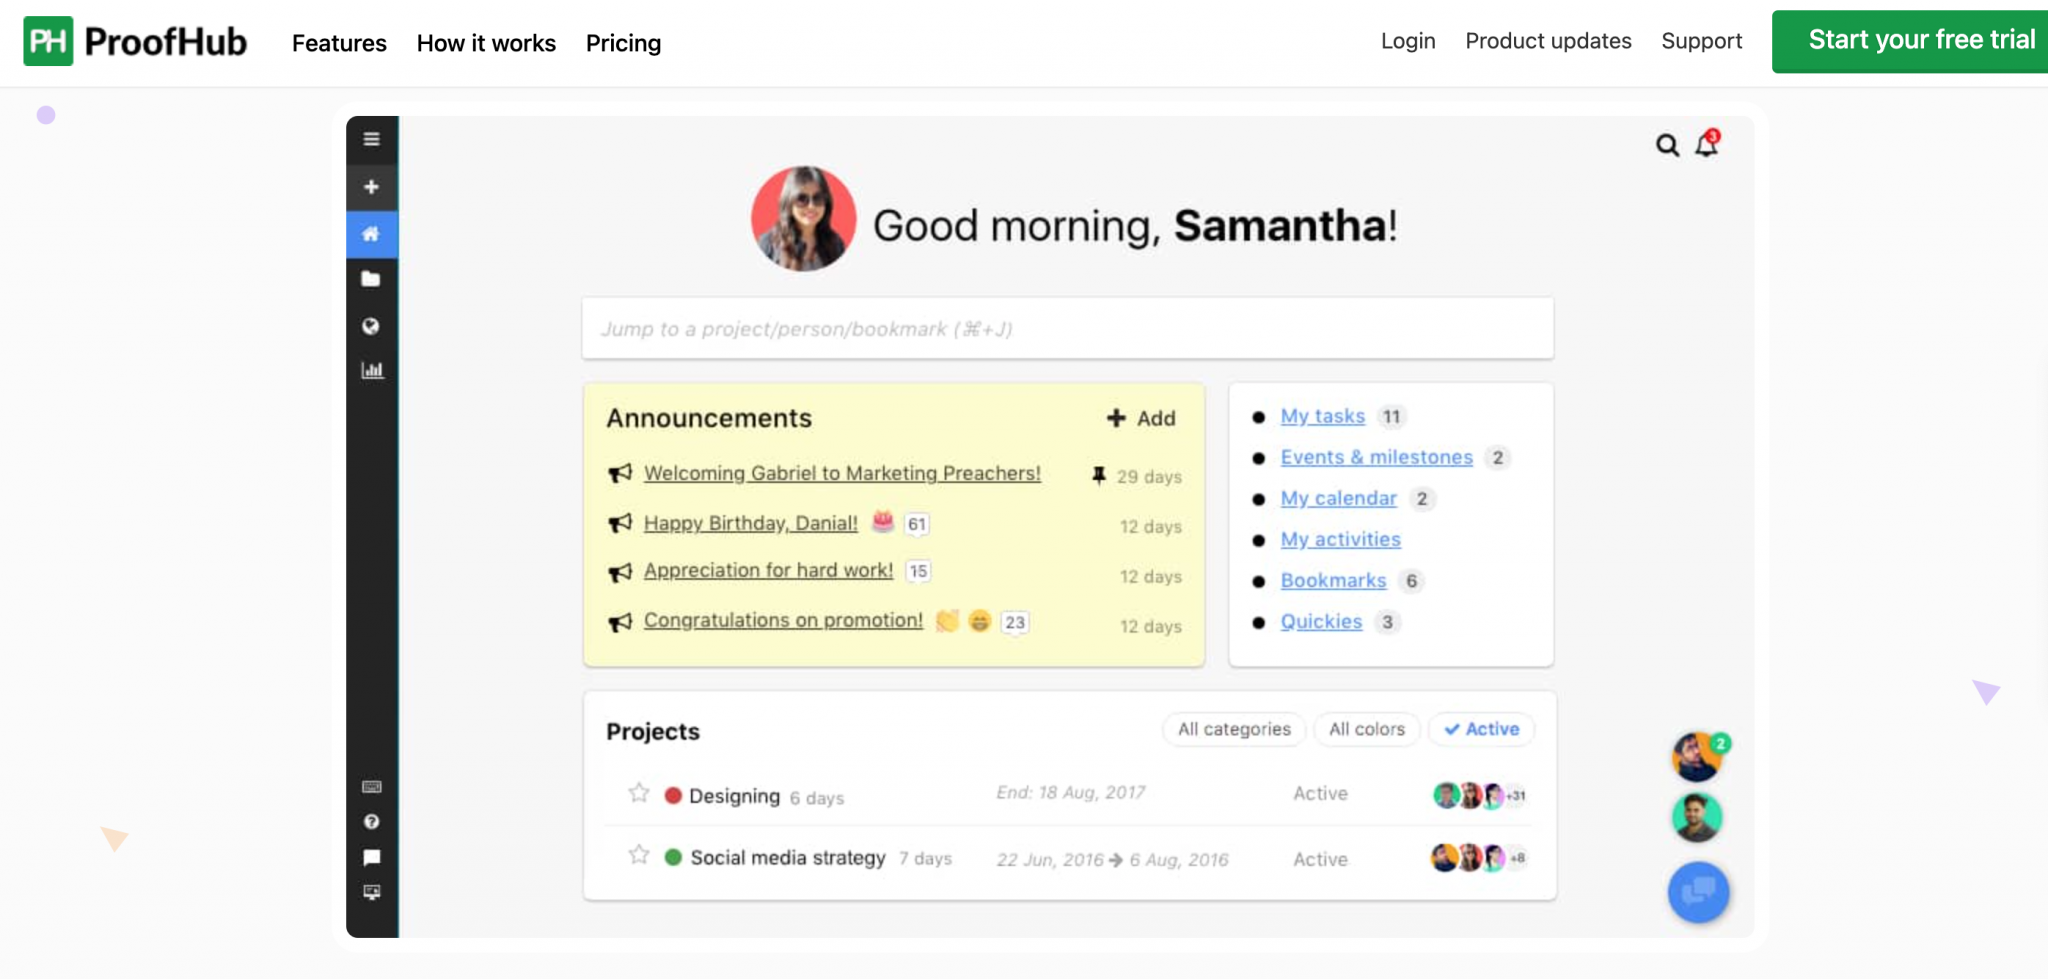Click End: 18 Aug, 2017 date

pos(1070,792)
